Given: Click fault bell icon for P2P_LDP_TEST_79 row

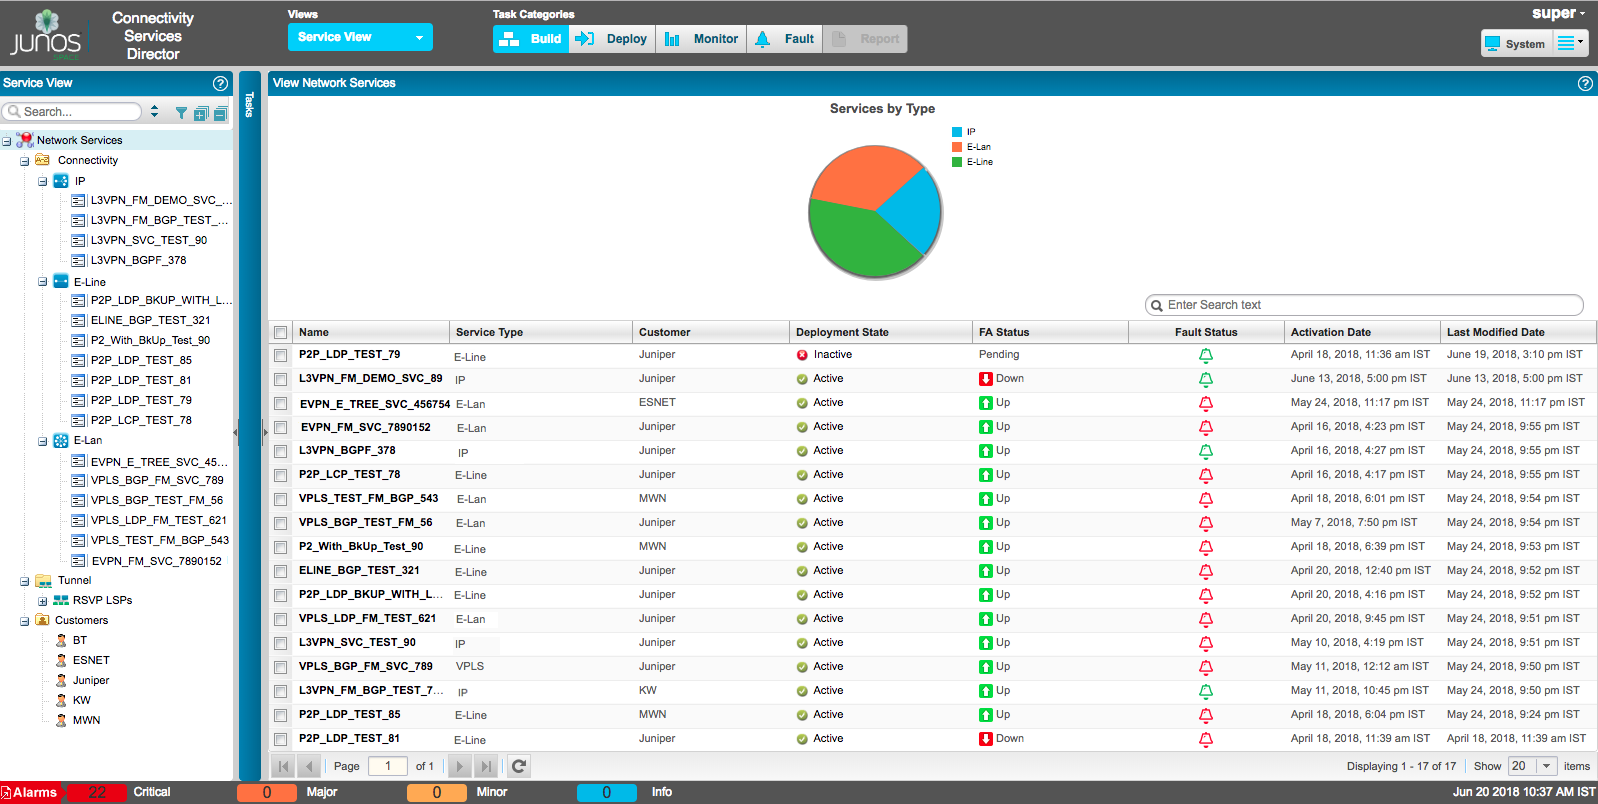Looking at the screenshot, I should click(x=1206, y=355).
